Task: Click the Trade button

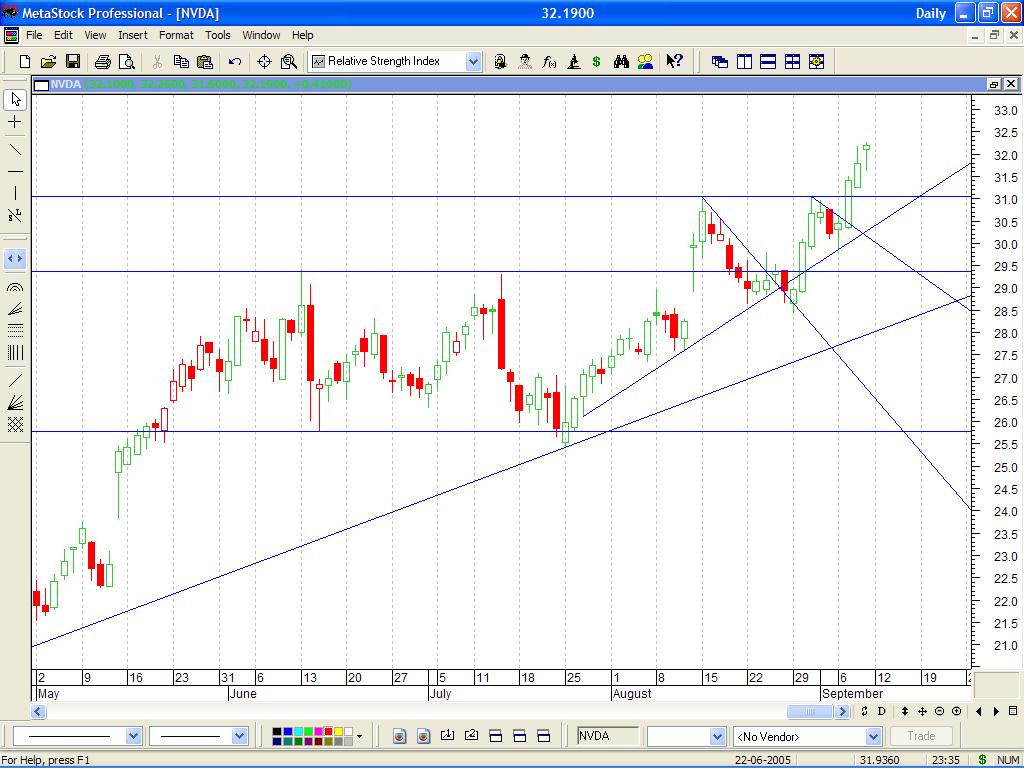Action: [921, 736]
